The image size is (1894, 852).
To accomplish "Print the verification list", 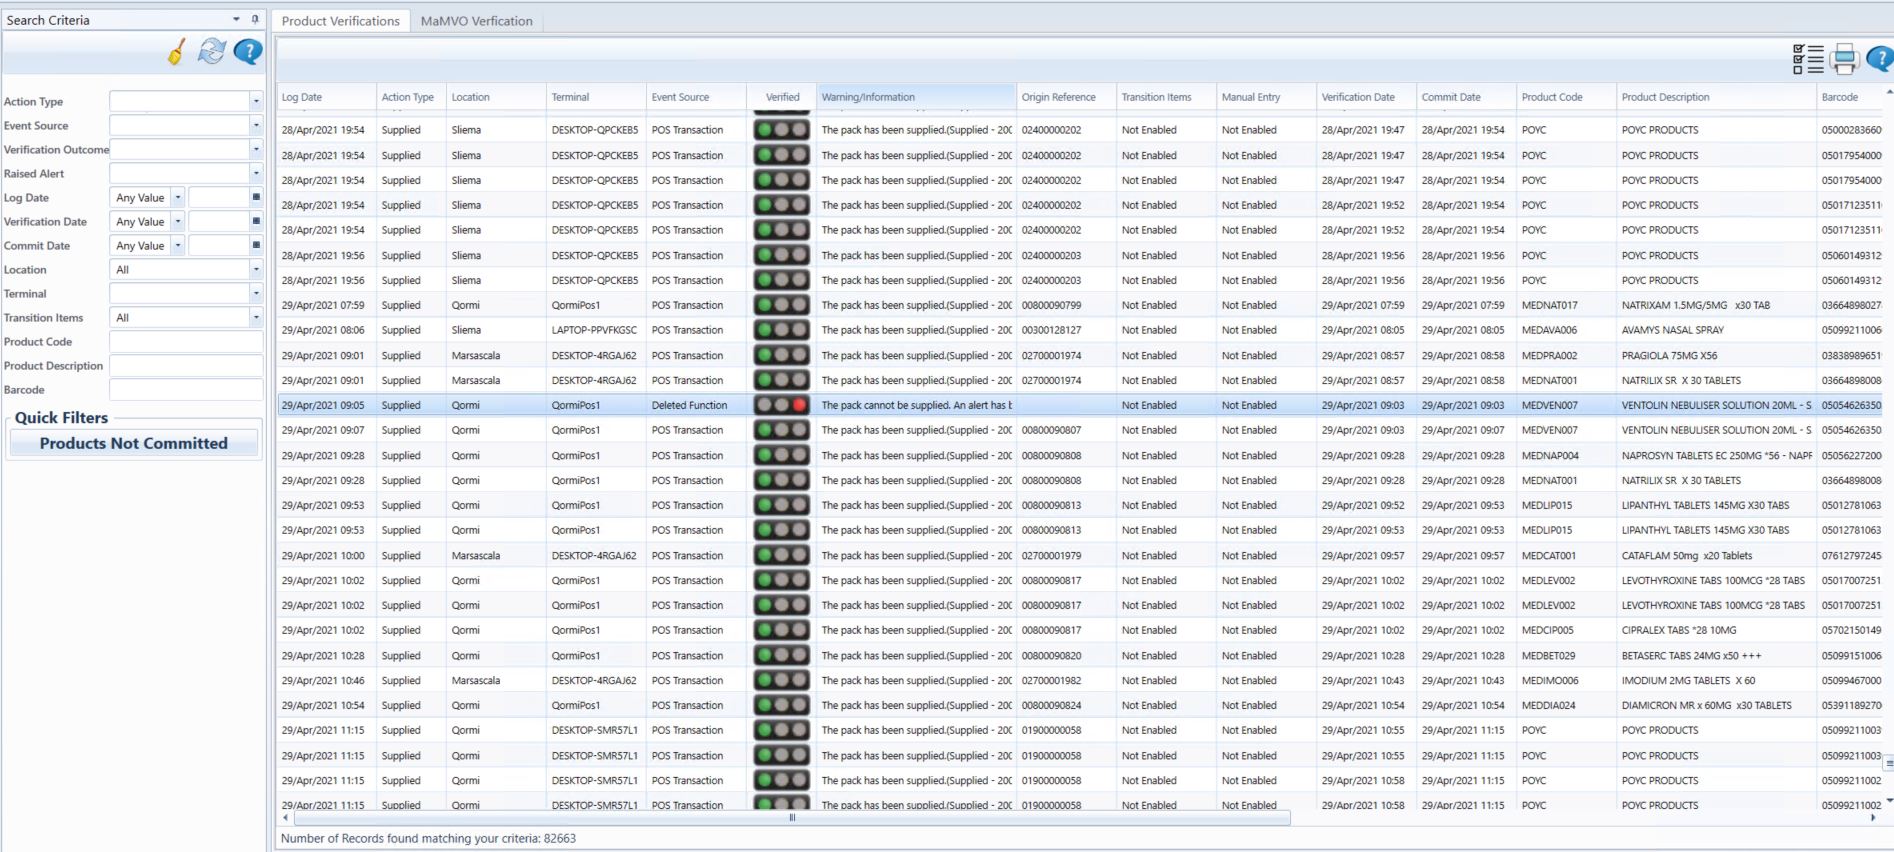I will pos(1845,59).
